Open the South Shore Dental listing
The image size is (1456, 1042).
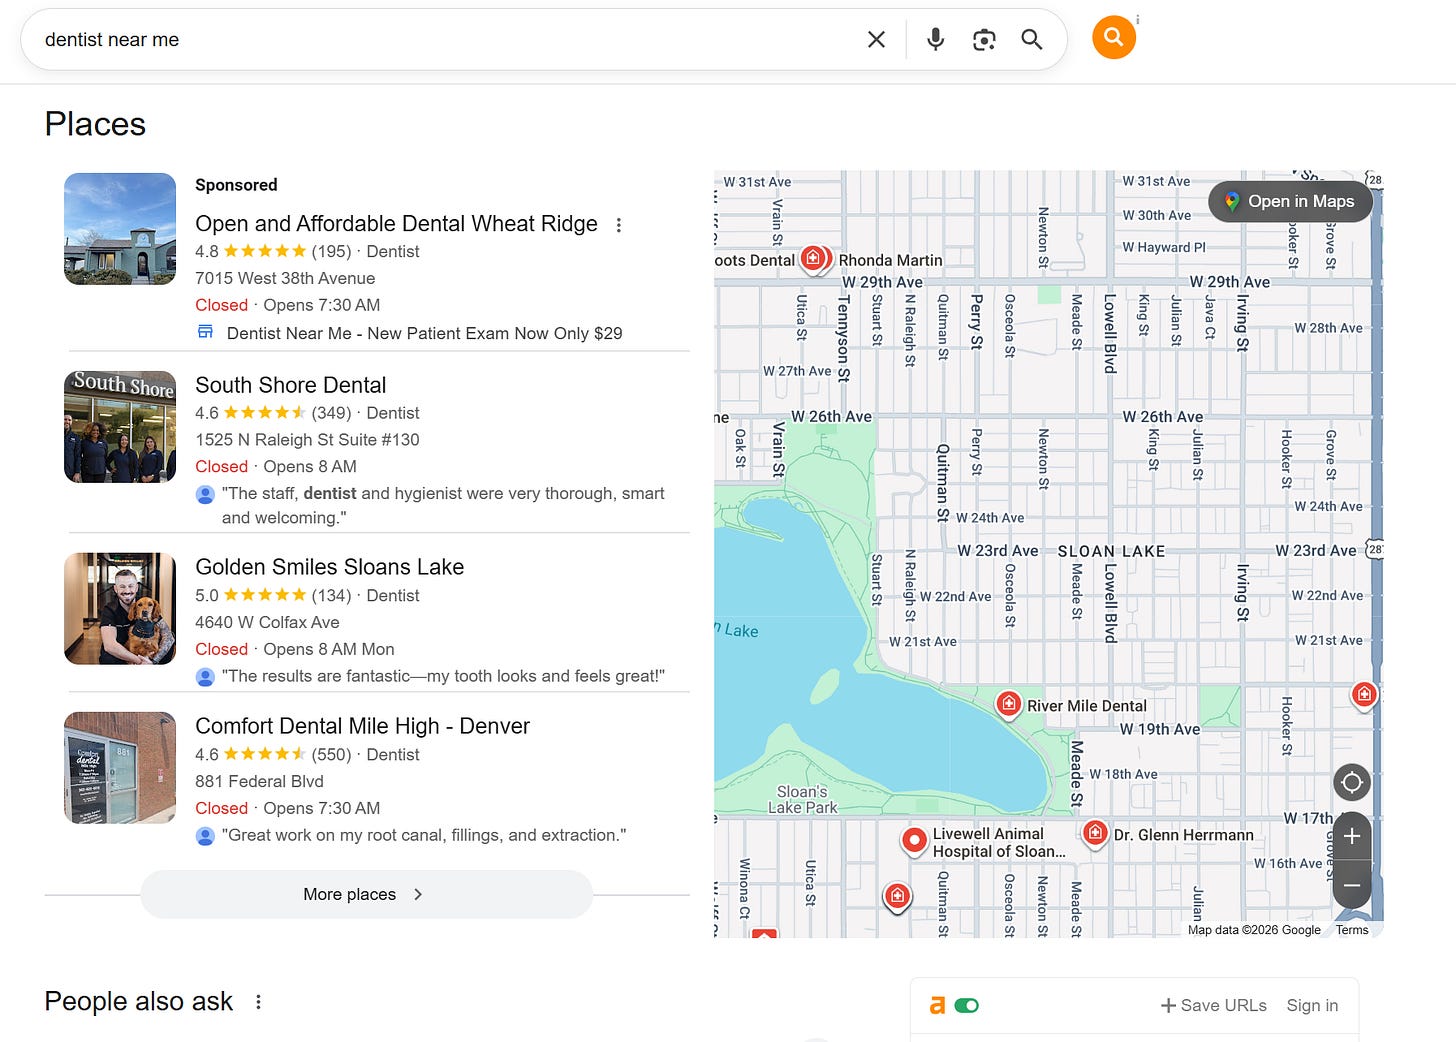pyautogui.click(x=290, y=385)
